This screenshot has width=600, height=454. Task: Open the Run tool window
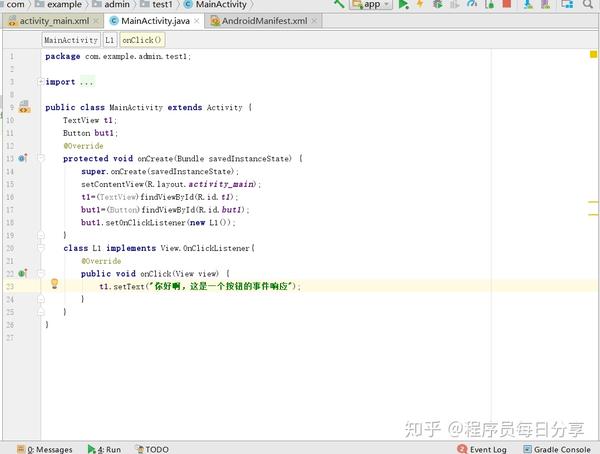(104, 449)
